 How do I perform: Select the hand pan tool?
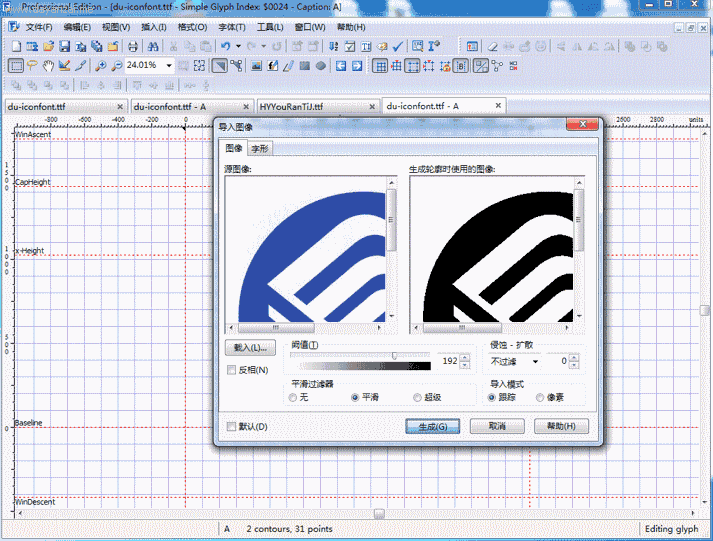click(48, 66)
